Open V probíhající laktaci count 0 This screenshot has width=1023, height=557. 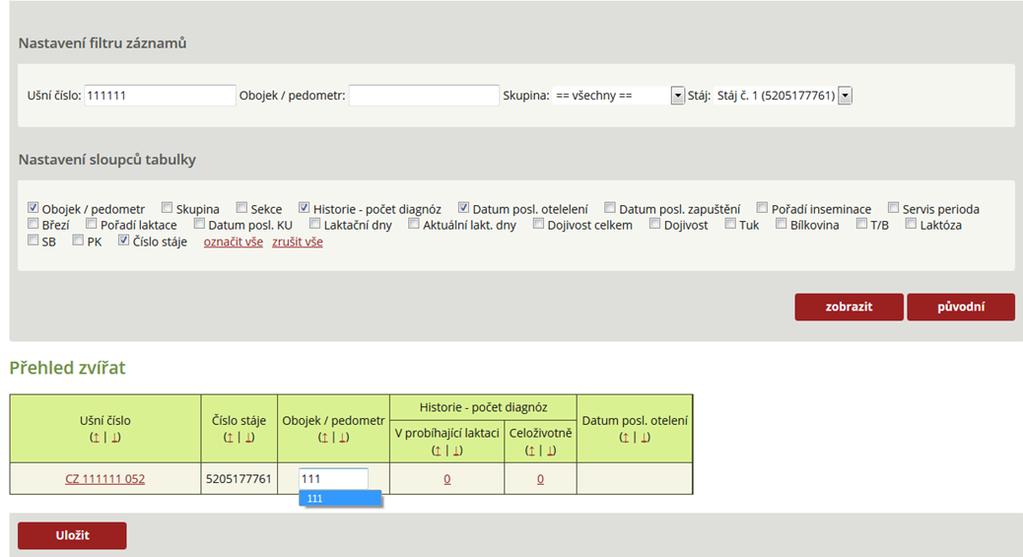click(x=447, y=479)
